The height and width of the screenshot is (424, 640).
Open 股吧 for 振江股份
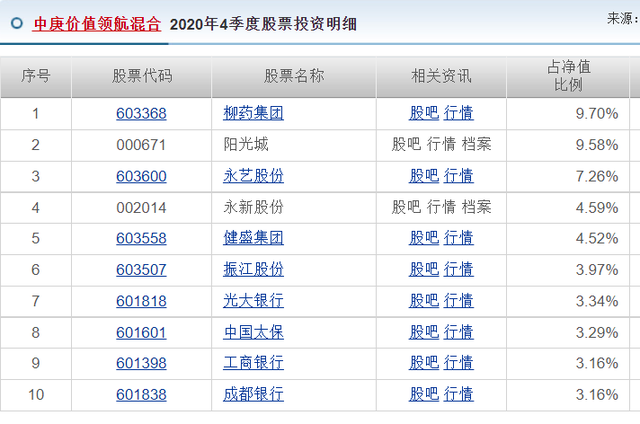pos(424,269)
